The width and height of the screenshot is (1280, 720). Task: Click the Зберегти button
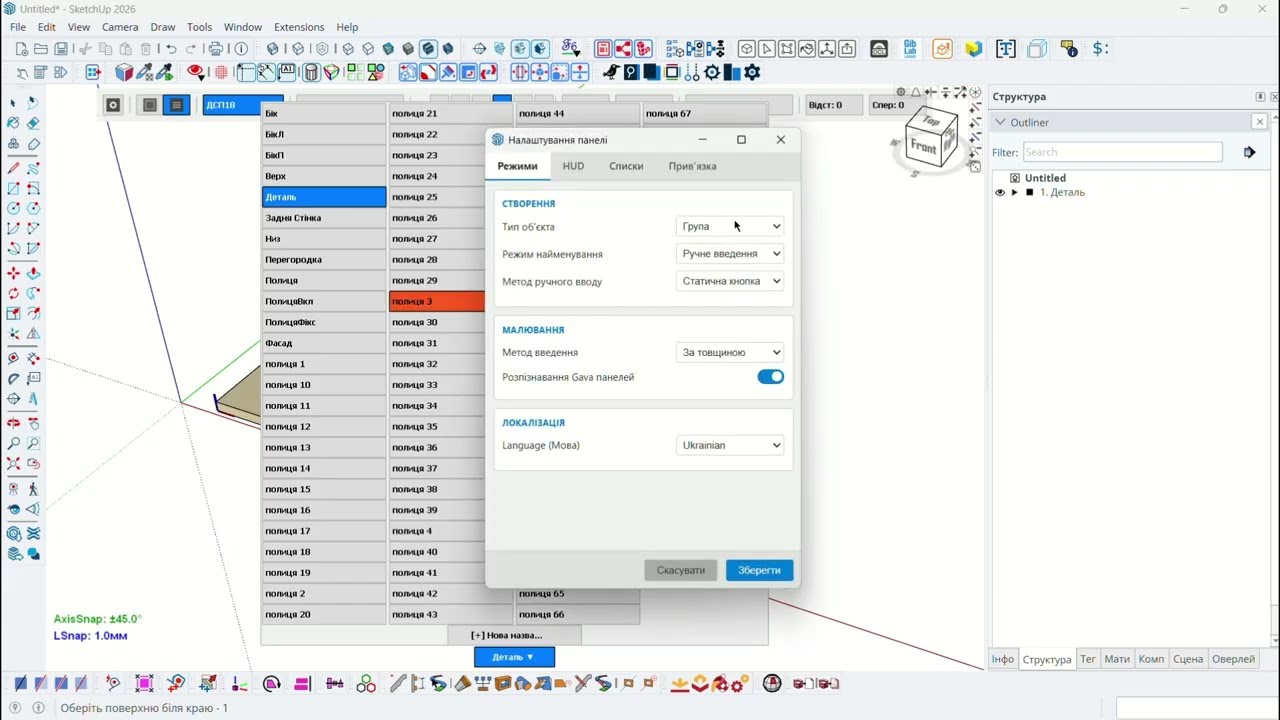click(x=759, y=570)
